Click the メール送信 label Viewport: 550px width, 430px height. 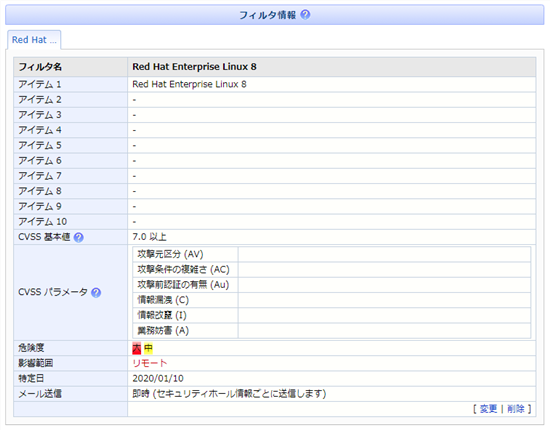[40, 394]
